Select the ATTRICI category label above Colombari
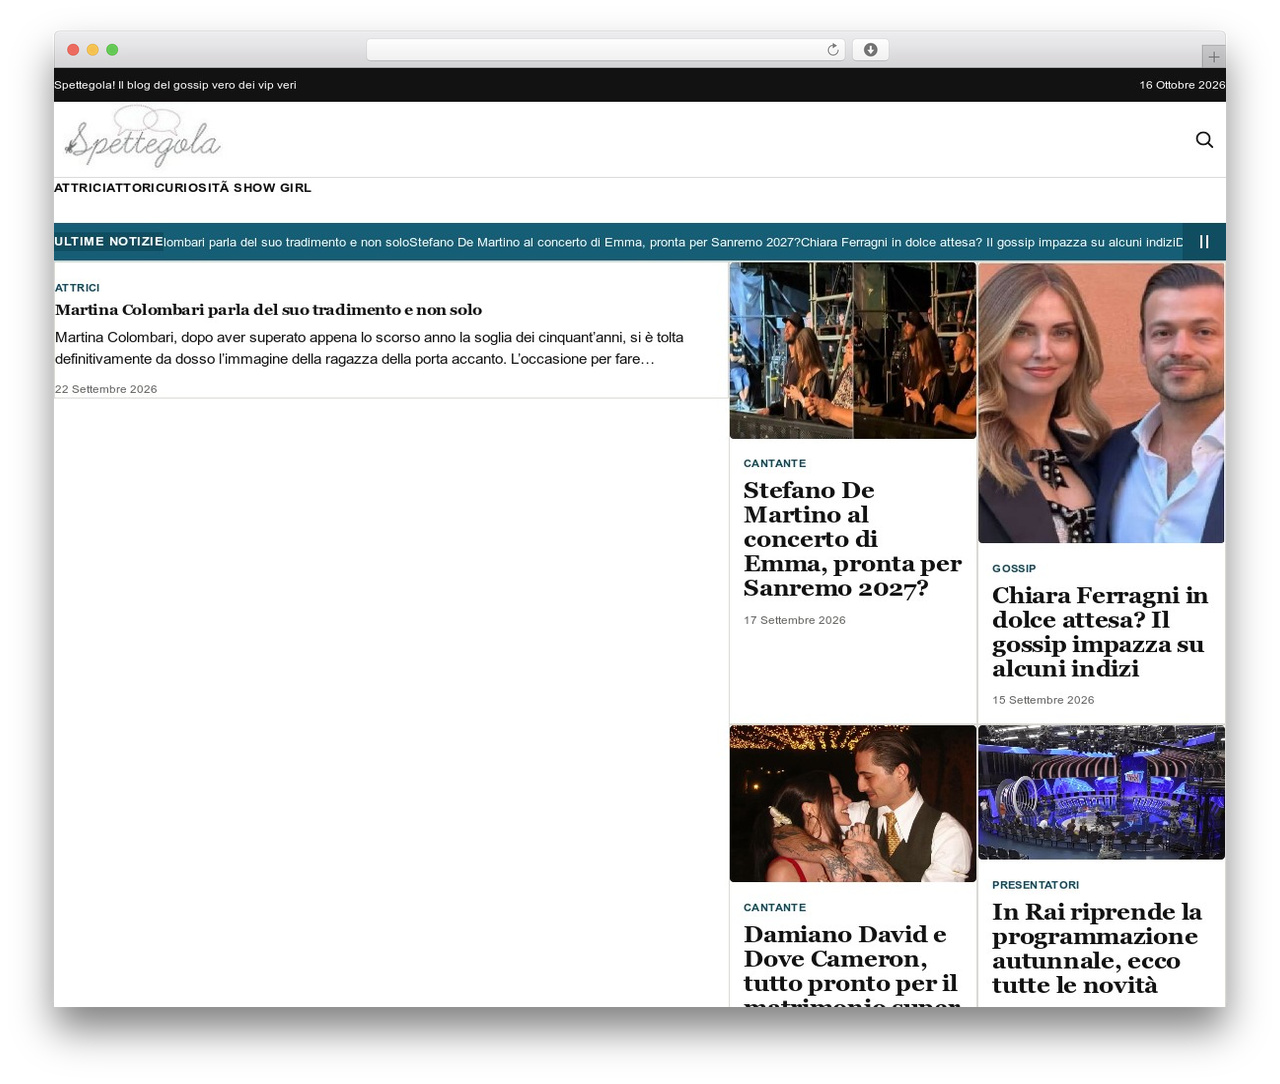Image resolution: width=1280 pixels, height=1084 pixels. click(x=77, y=288)
